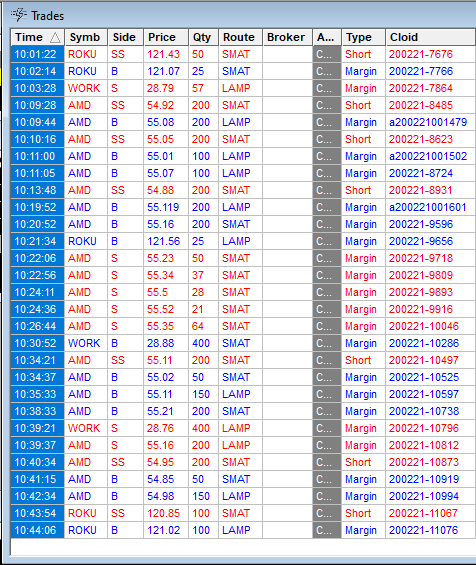Sort by the Route column header
Screen dimensions: 476x565
(240, 37)
